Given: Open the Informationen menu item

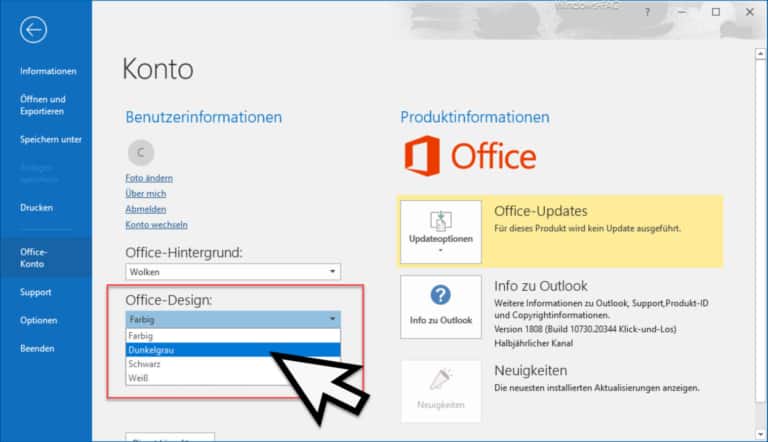Looking at the screenshot, I should point(48,71).
